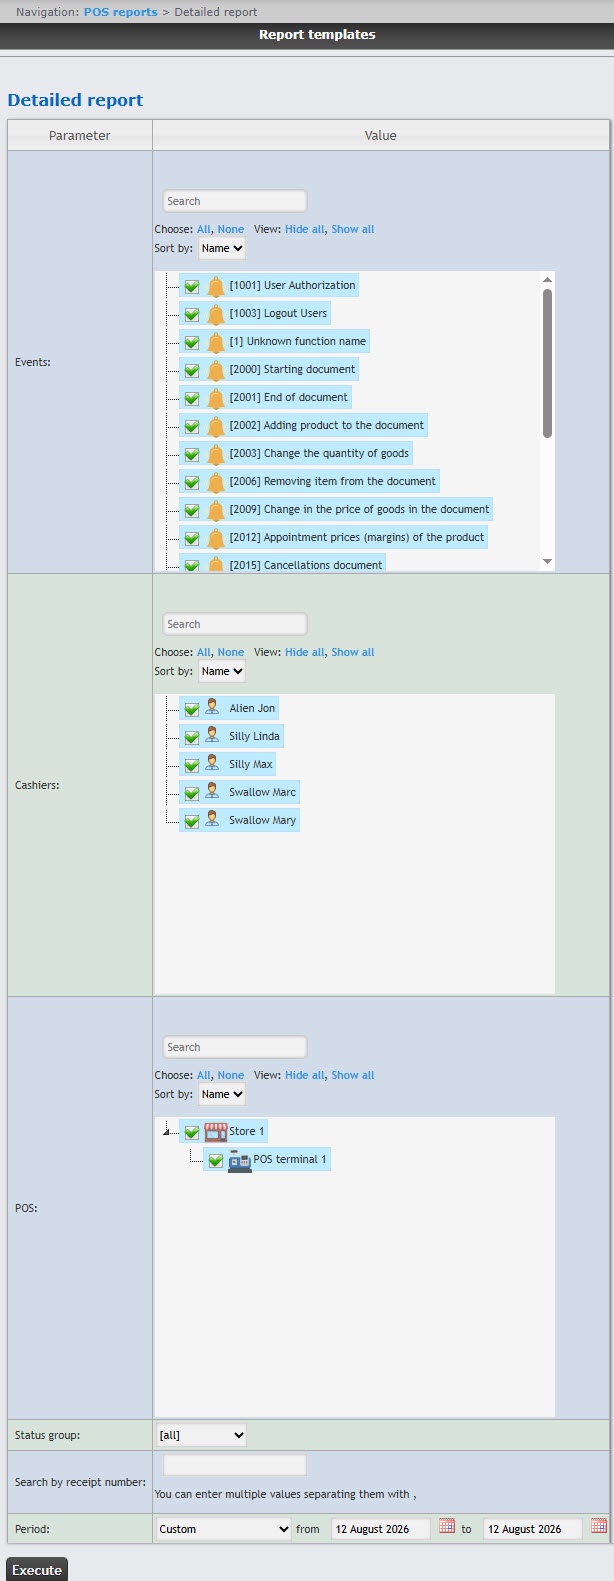Uncheck the Logout Users event checkbox
This screenshot has height=1581, width=614.
[192, 314]
